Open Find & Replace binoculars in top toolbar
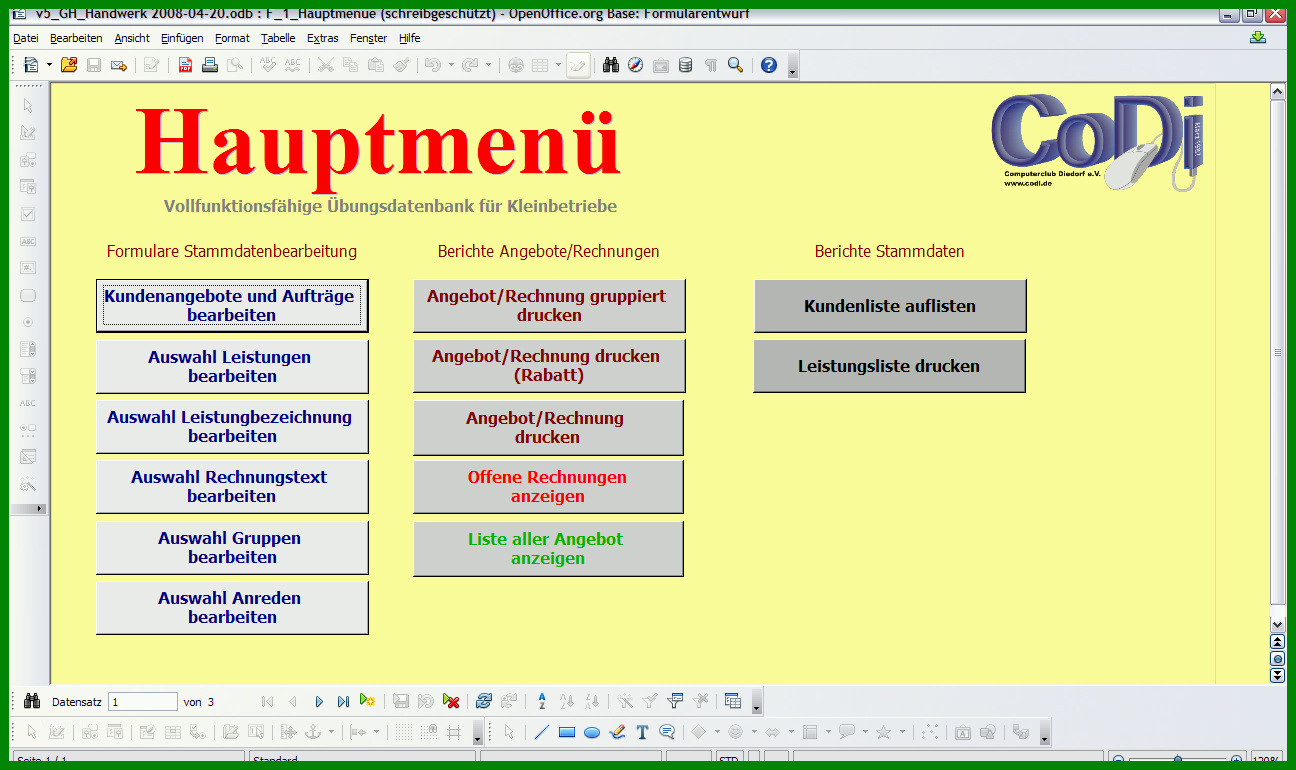 611,65
